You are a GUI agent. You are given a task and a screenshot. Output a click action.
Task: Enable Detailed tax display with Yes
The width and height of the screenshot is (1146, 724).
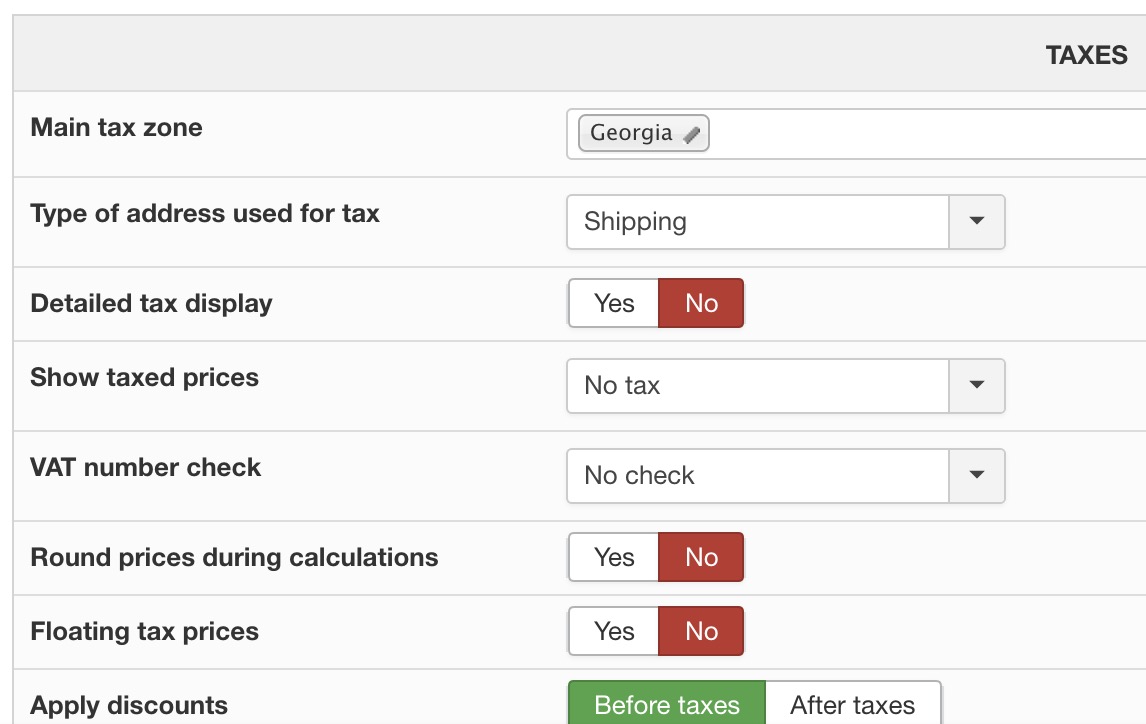(614, 303)
